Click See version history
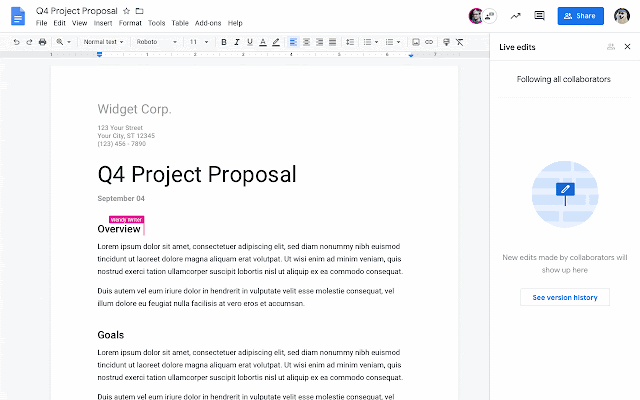 pos(565,298)
